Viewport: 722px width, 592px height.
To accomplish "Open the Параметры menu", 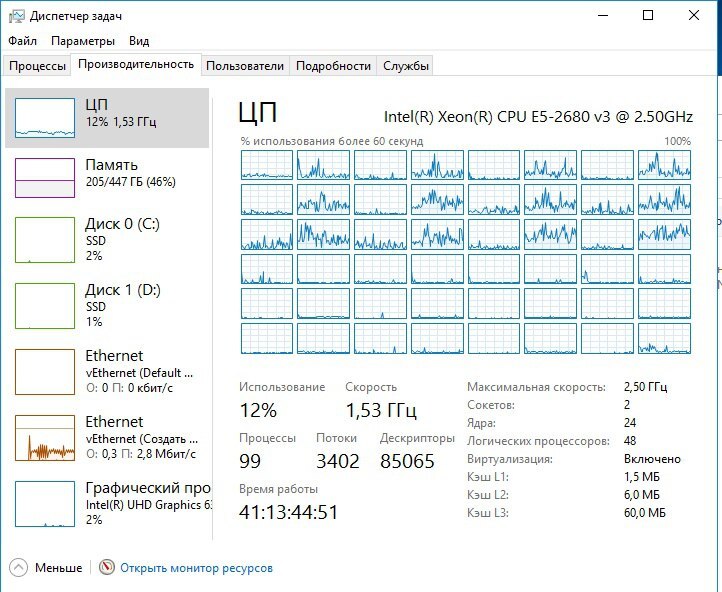I will tap(83, 41).
